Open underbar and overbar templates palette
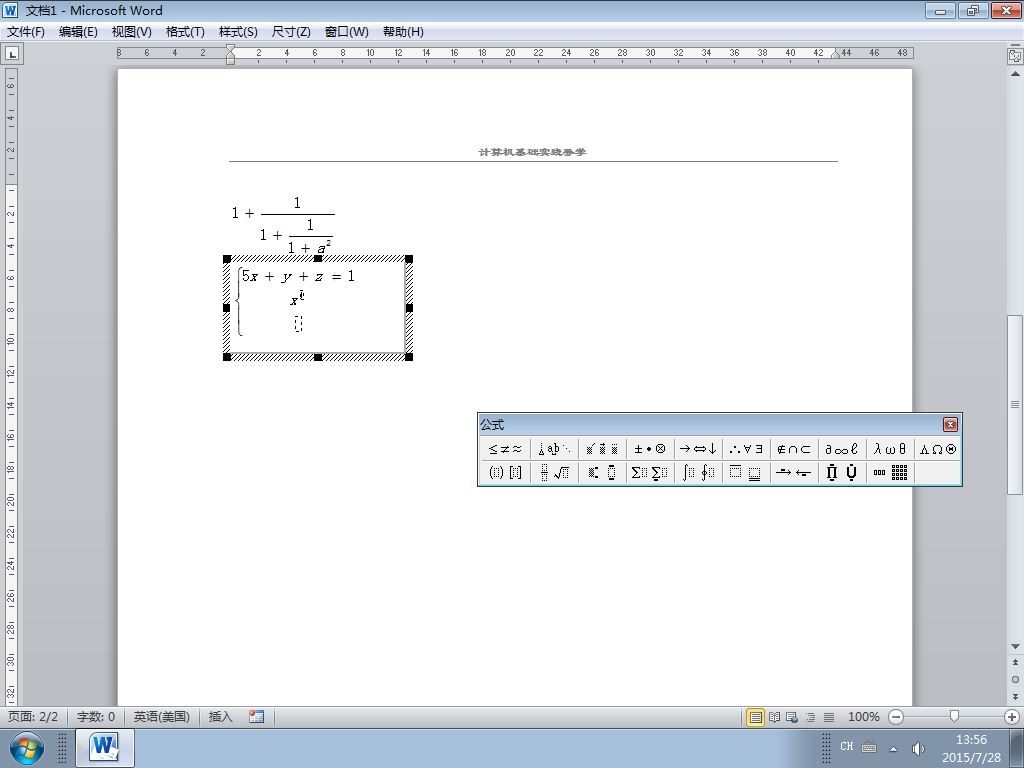The width and height of the screenshot is (1024, 768). 746,472
